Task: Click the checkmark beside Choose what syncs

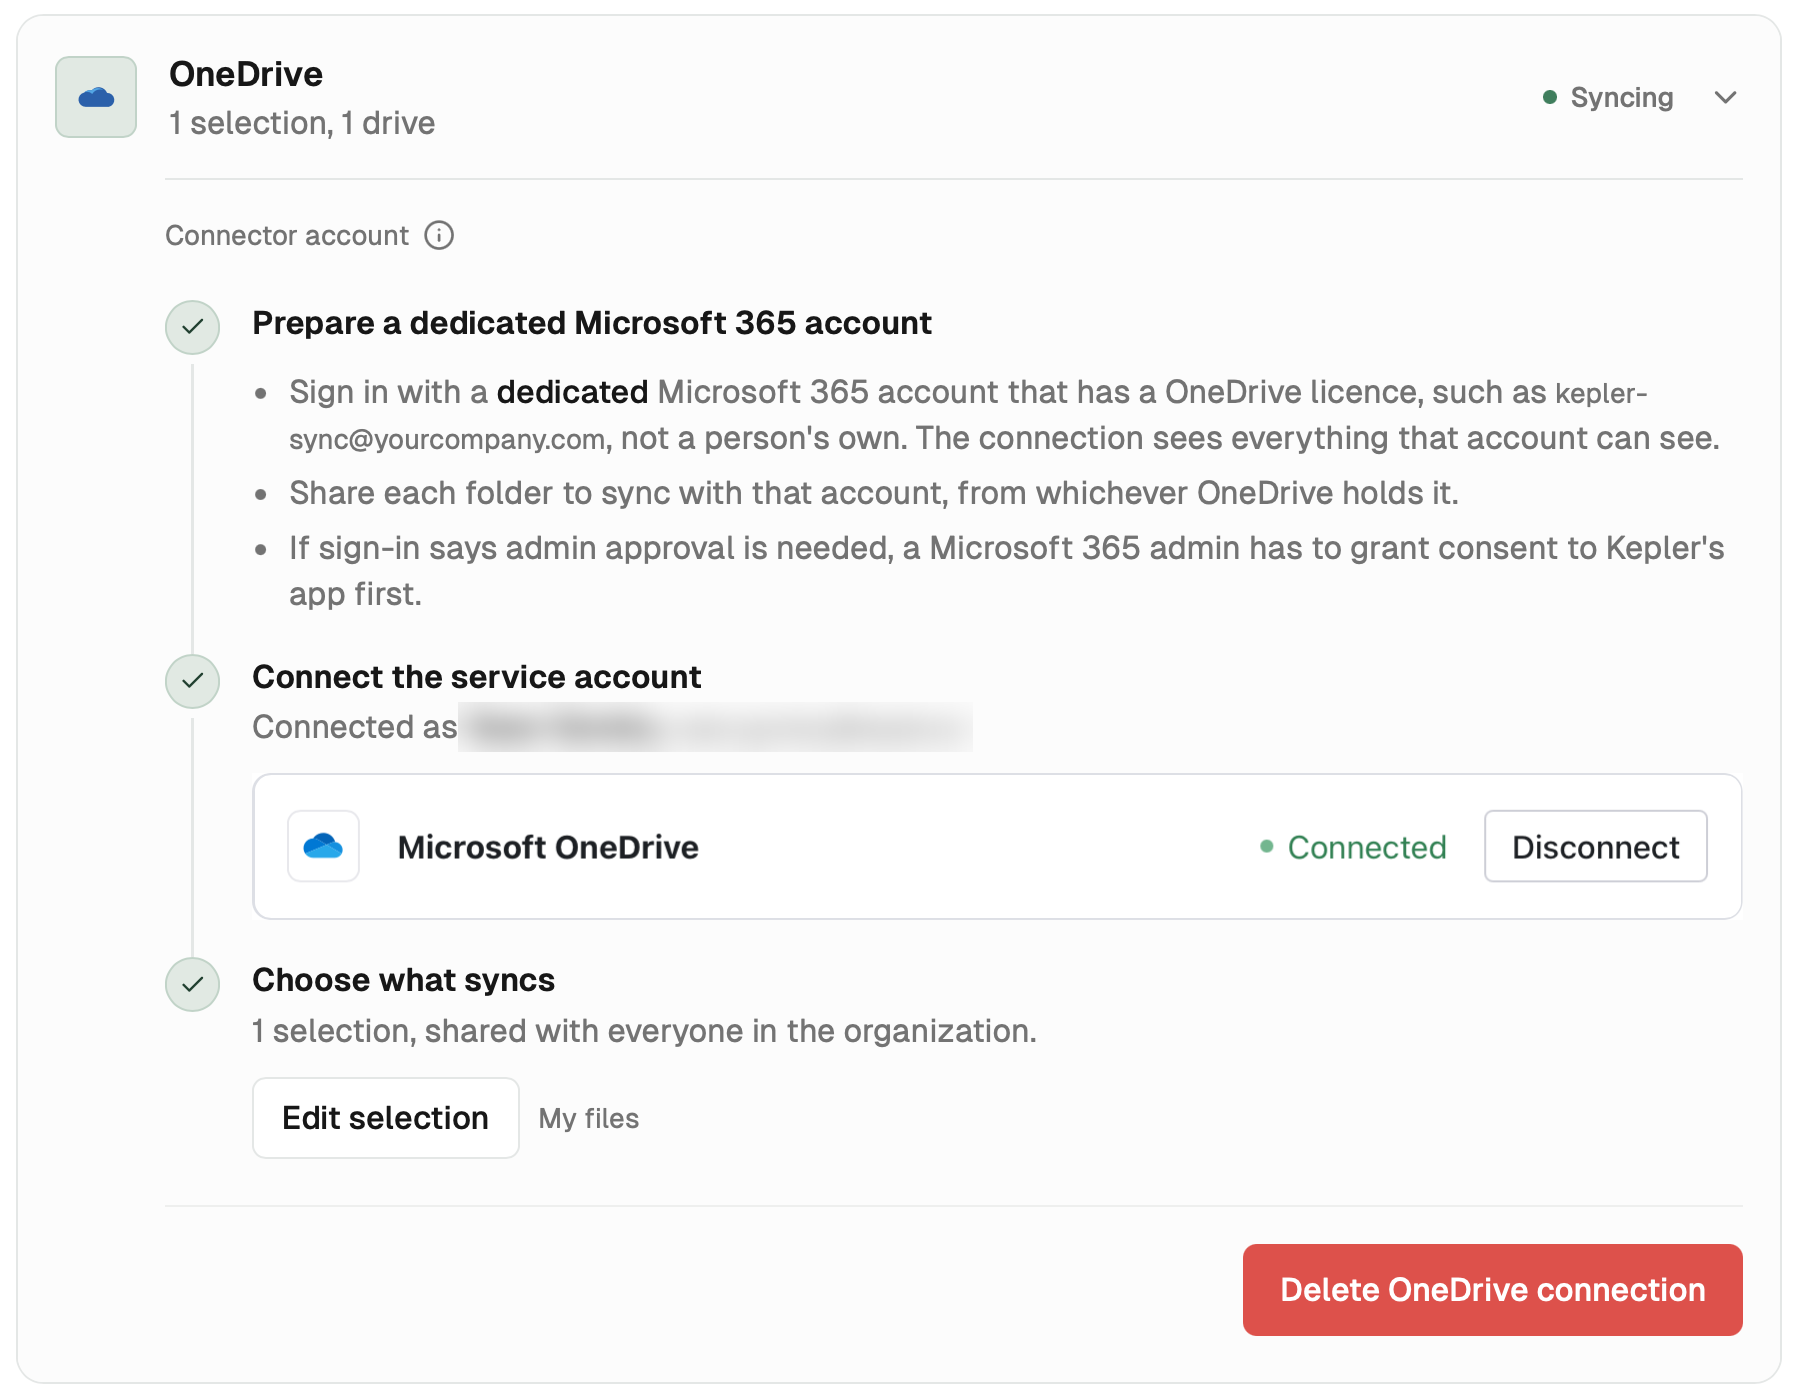Action: [x=192, y=984]
